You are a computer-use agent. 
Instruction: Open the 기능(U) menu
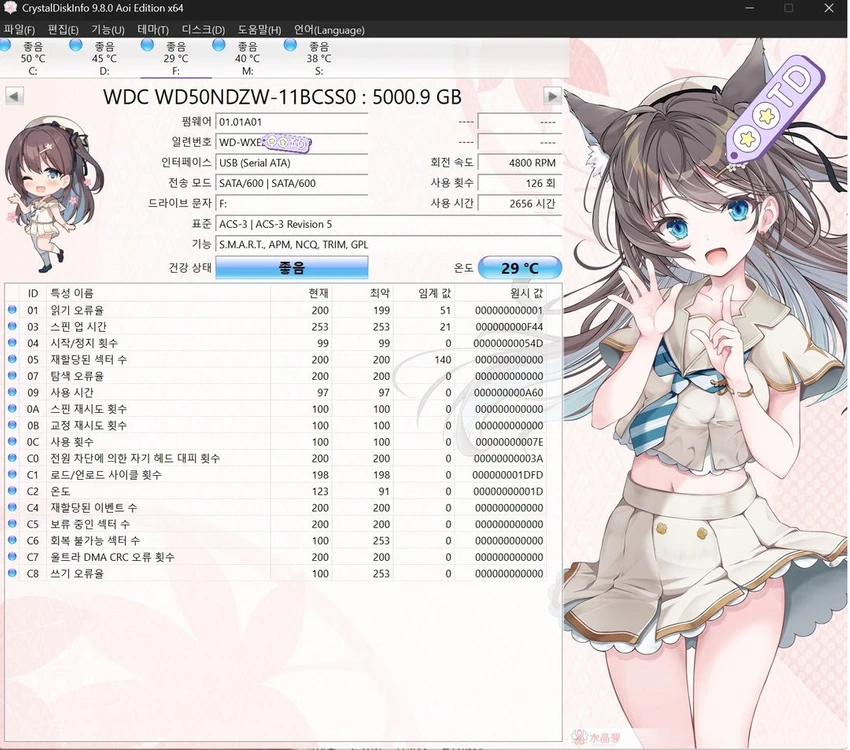click(x=108, y=30)
